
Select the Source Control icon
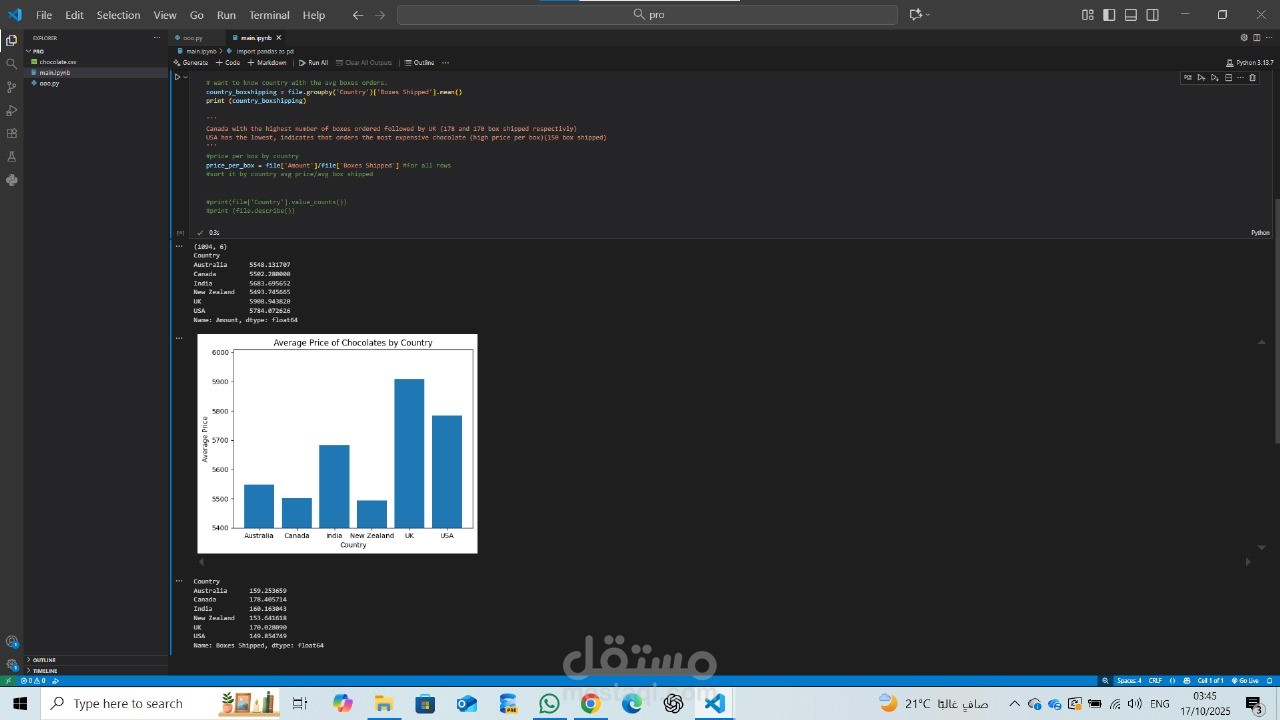pos(12,87)
